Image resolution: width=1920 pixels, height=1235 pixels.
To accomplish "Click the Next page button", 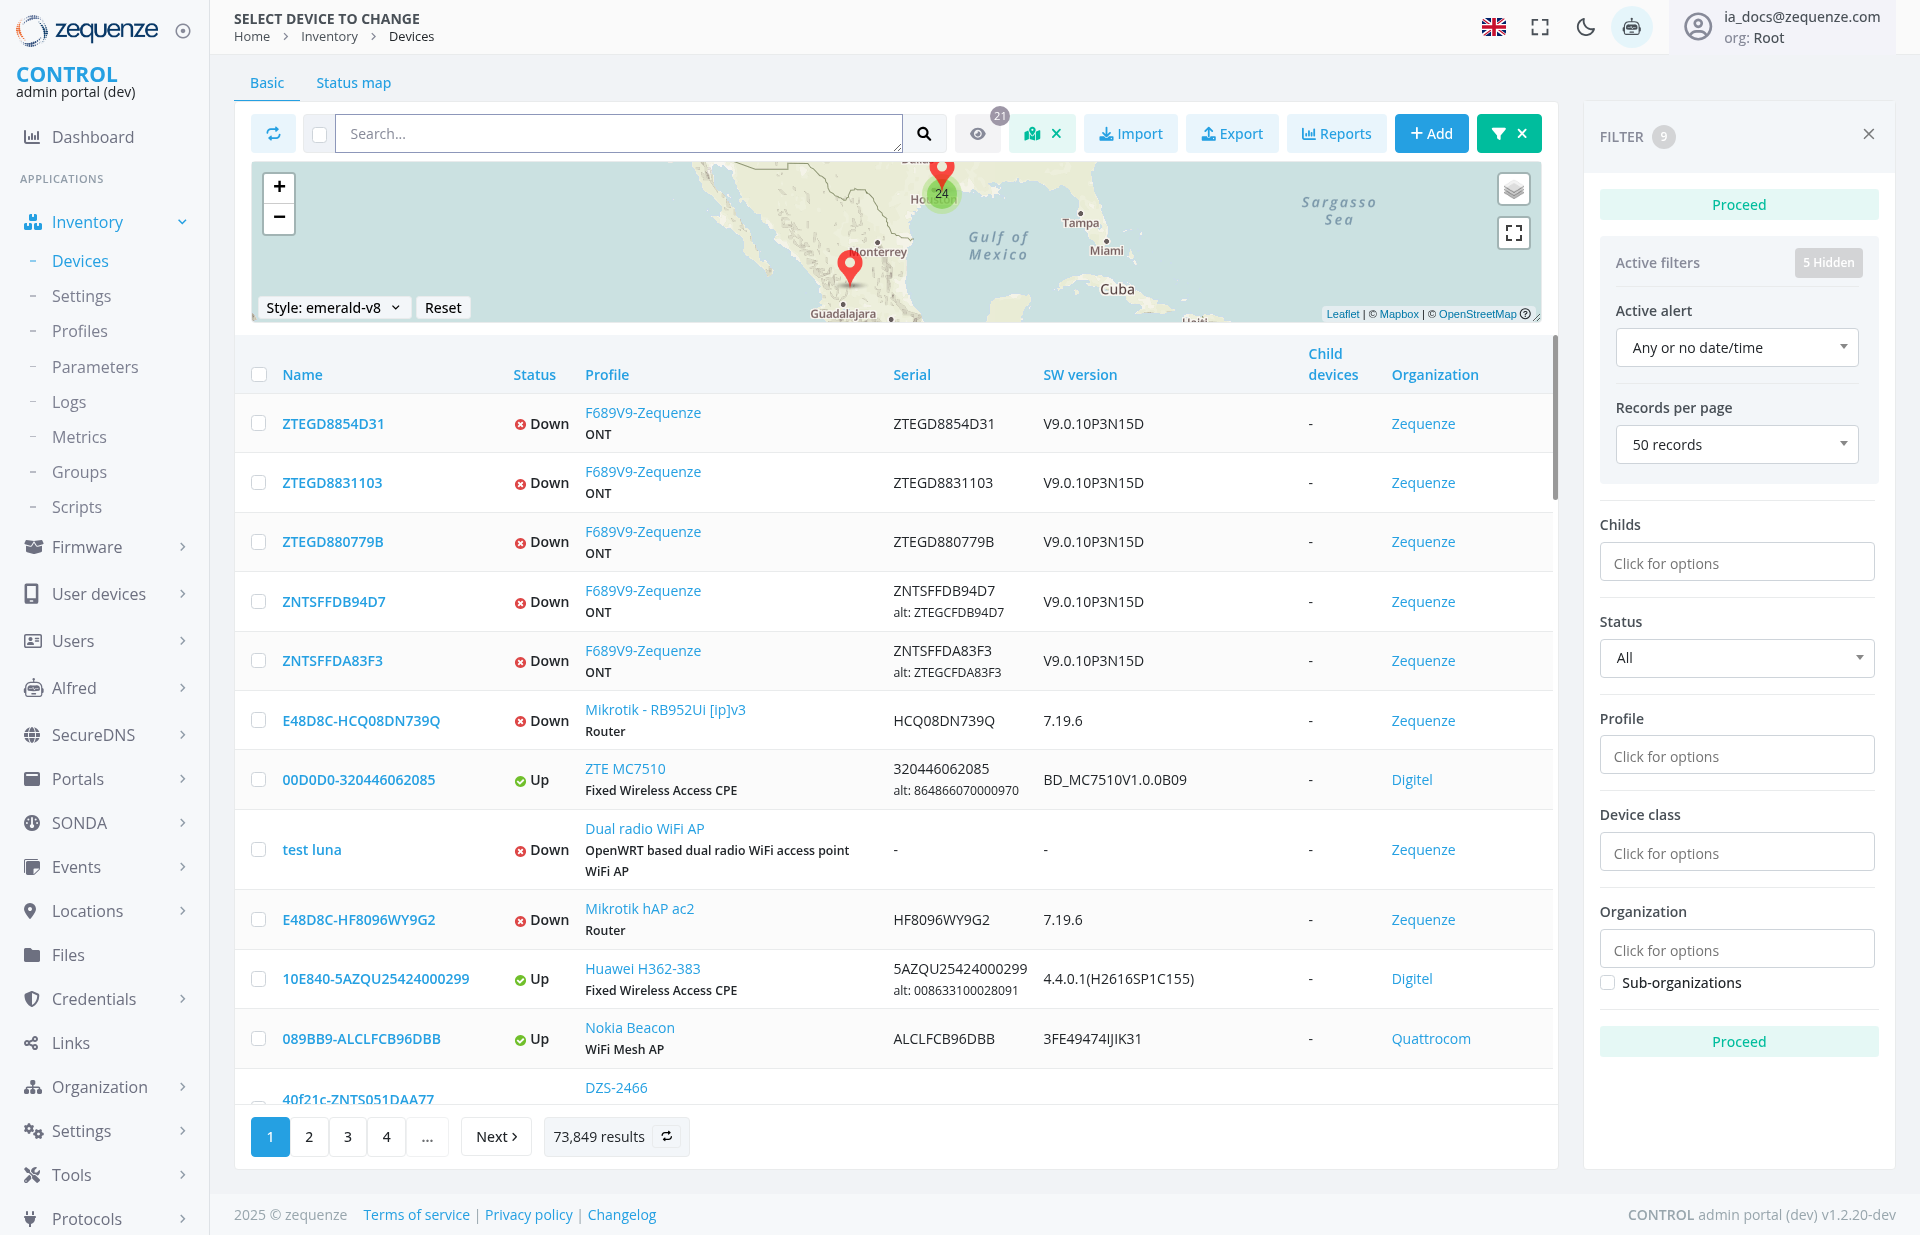I will (496, 1137).
